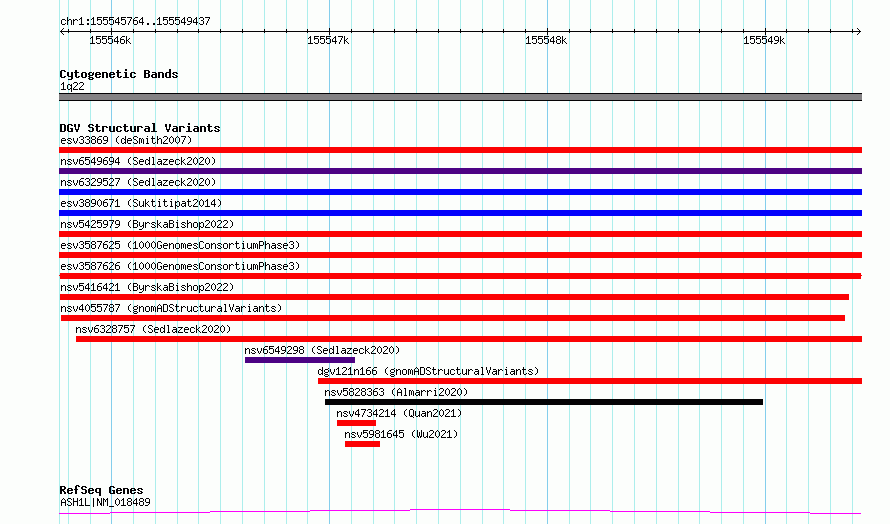Click the red nsv4055787 variant bar
The image size is (890, 524).
453,318
